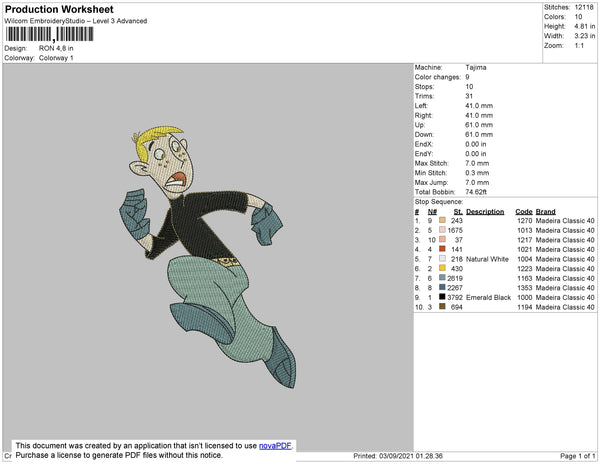Click the barcode under Production Worksheet
Image resolution: width=600 pixels, height=464 pixels.
(49, 34)
